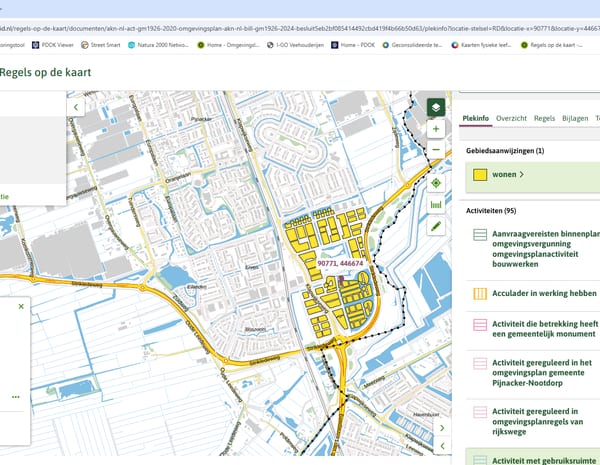Open the Street Smart bookmark
This screenshot has width=600, height=465.
102,45
